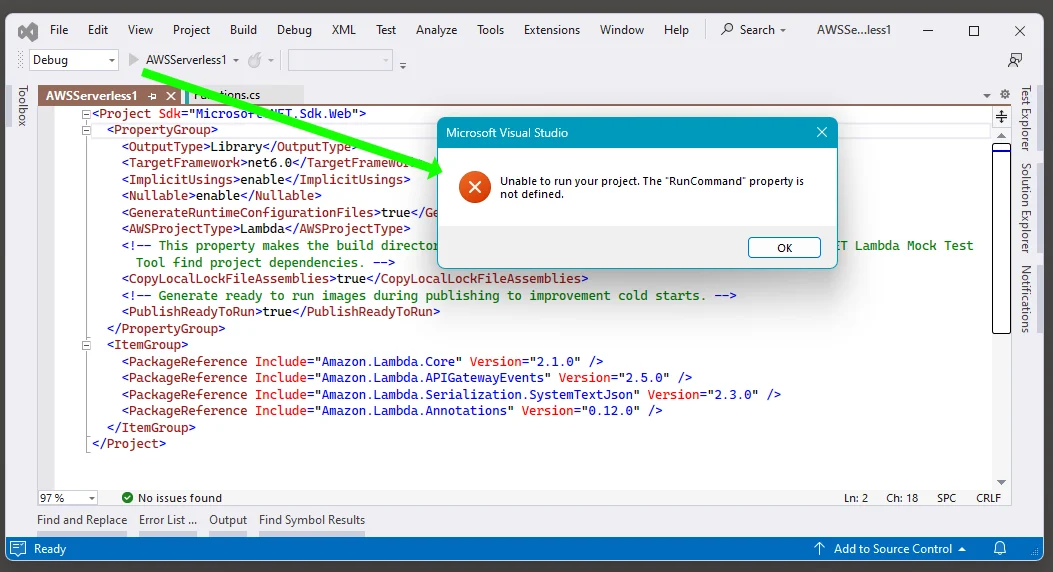The width and height of the screenshot is (1053, 572).
Task: Open the Debug configuration dropdown
Action: 74,60
